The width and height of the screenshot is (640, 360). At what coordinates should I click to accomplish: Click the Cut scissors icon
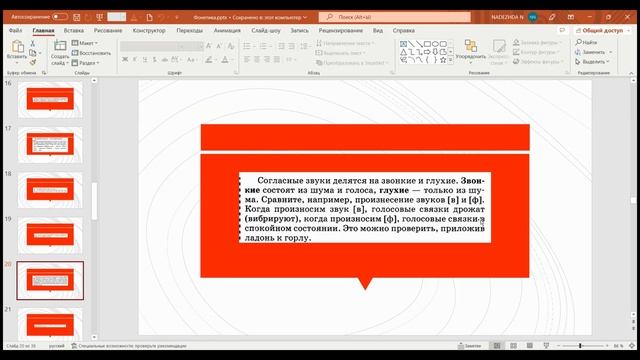click(33, 43)
